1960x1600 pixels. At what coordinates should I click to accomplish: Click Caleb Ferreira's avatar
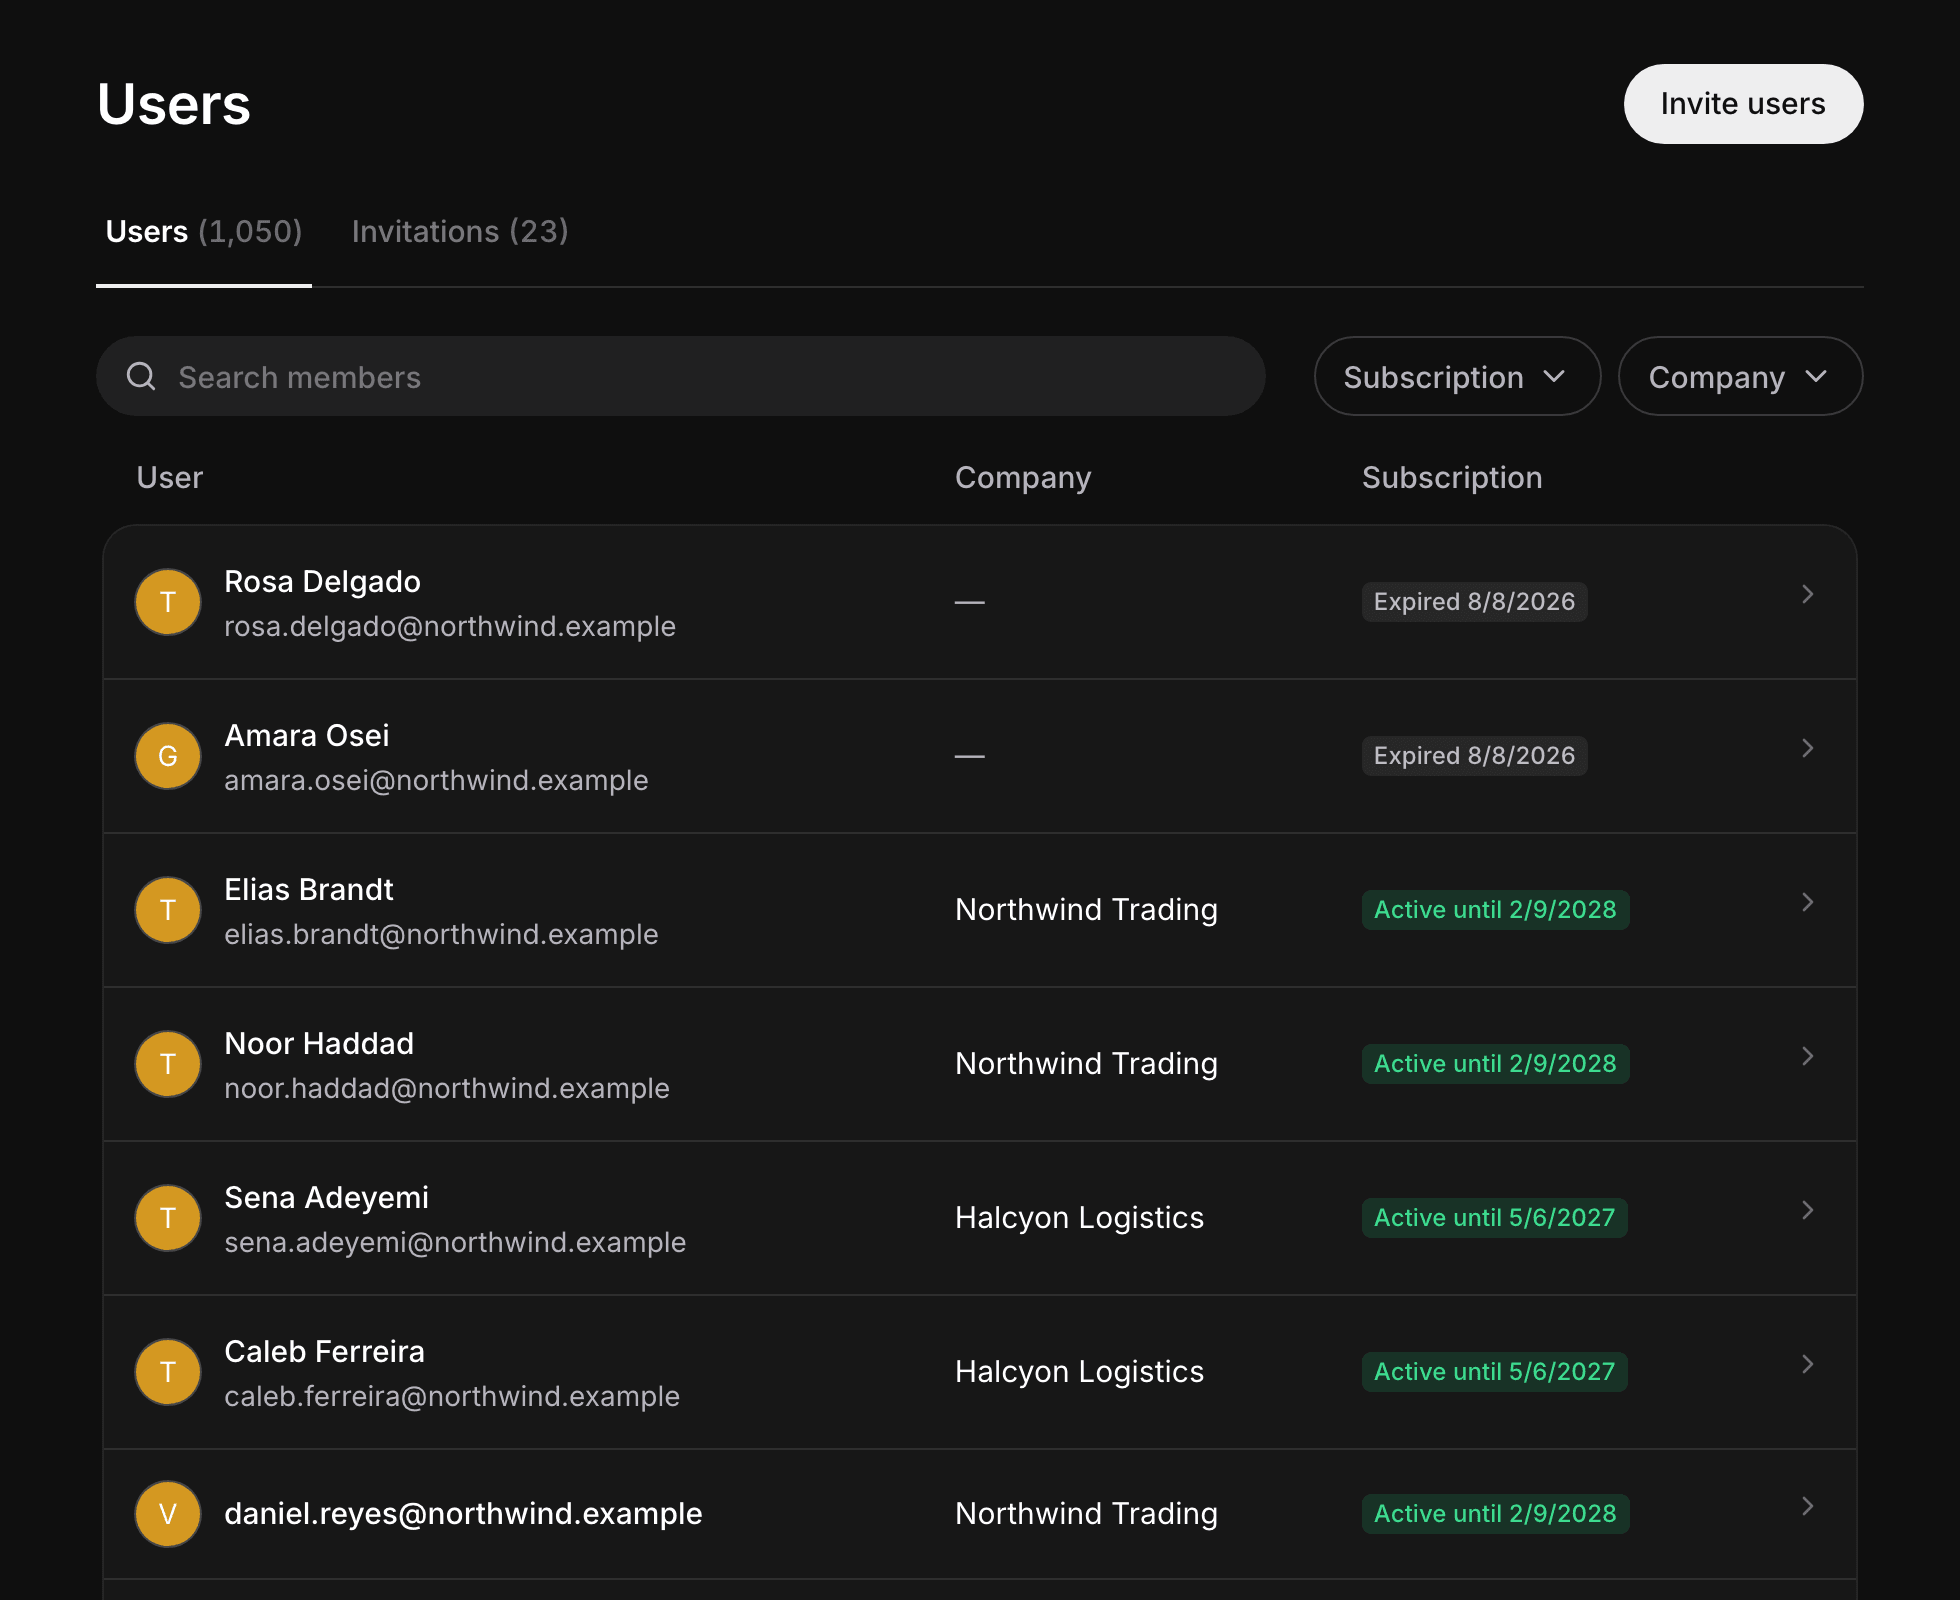(x=168, y=1373)
